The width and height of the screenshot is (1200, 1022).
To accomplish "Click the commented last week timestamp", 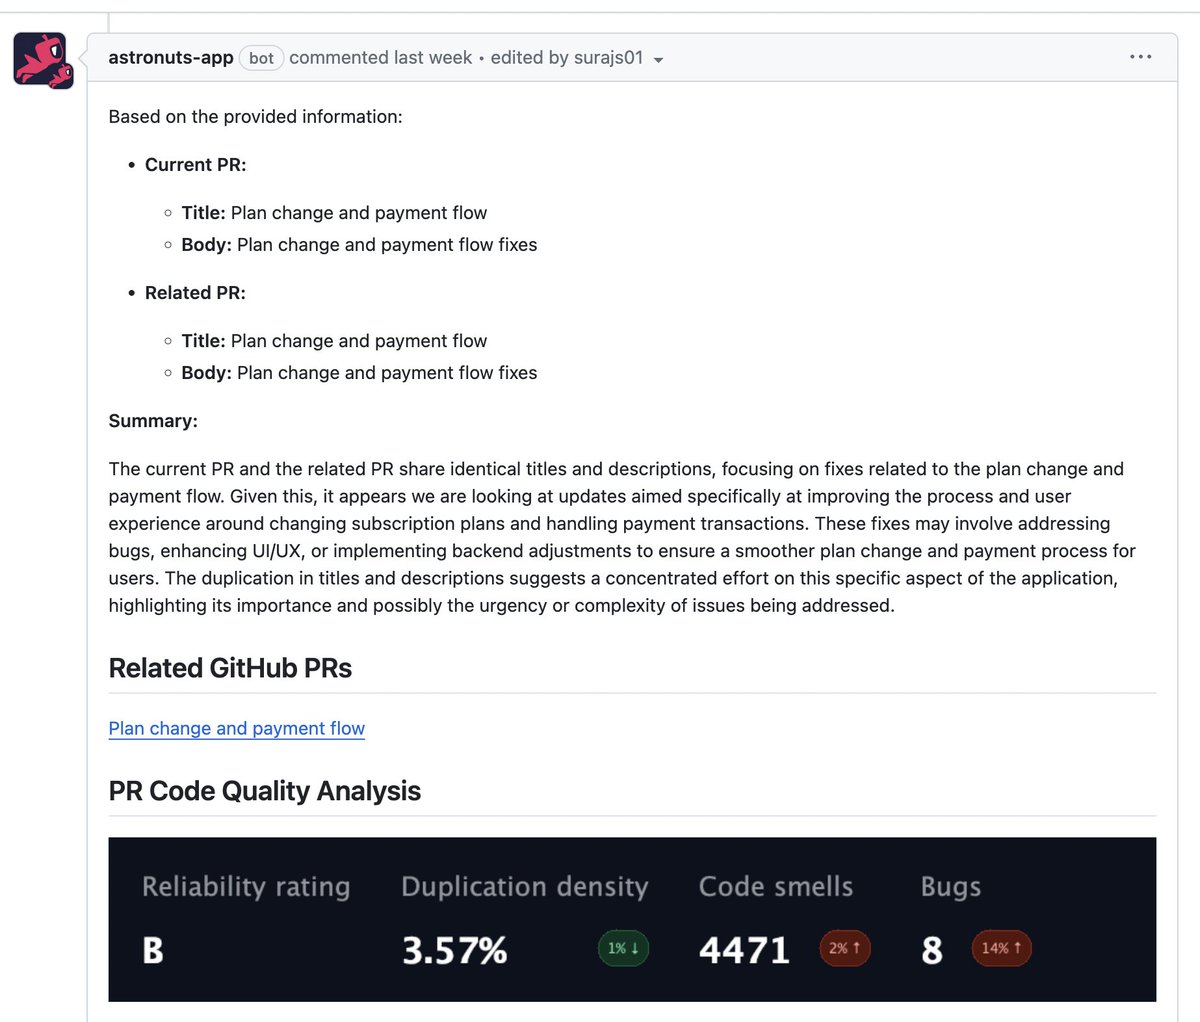I will [x=380, y=57].
